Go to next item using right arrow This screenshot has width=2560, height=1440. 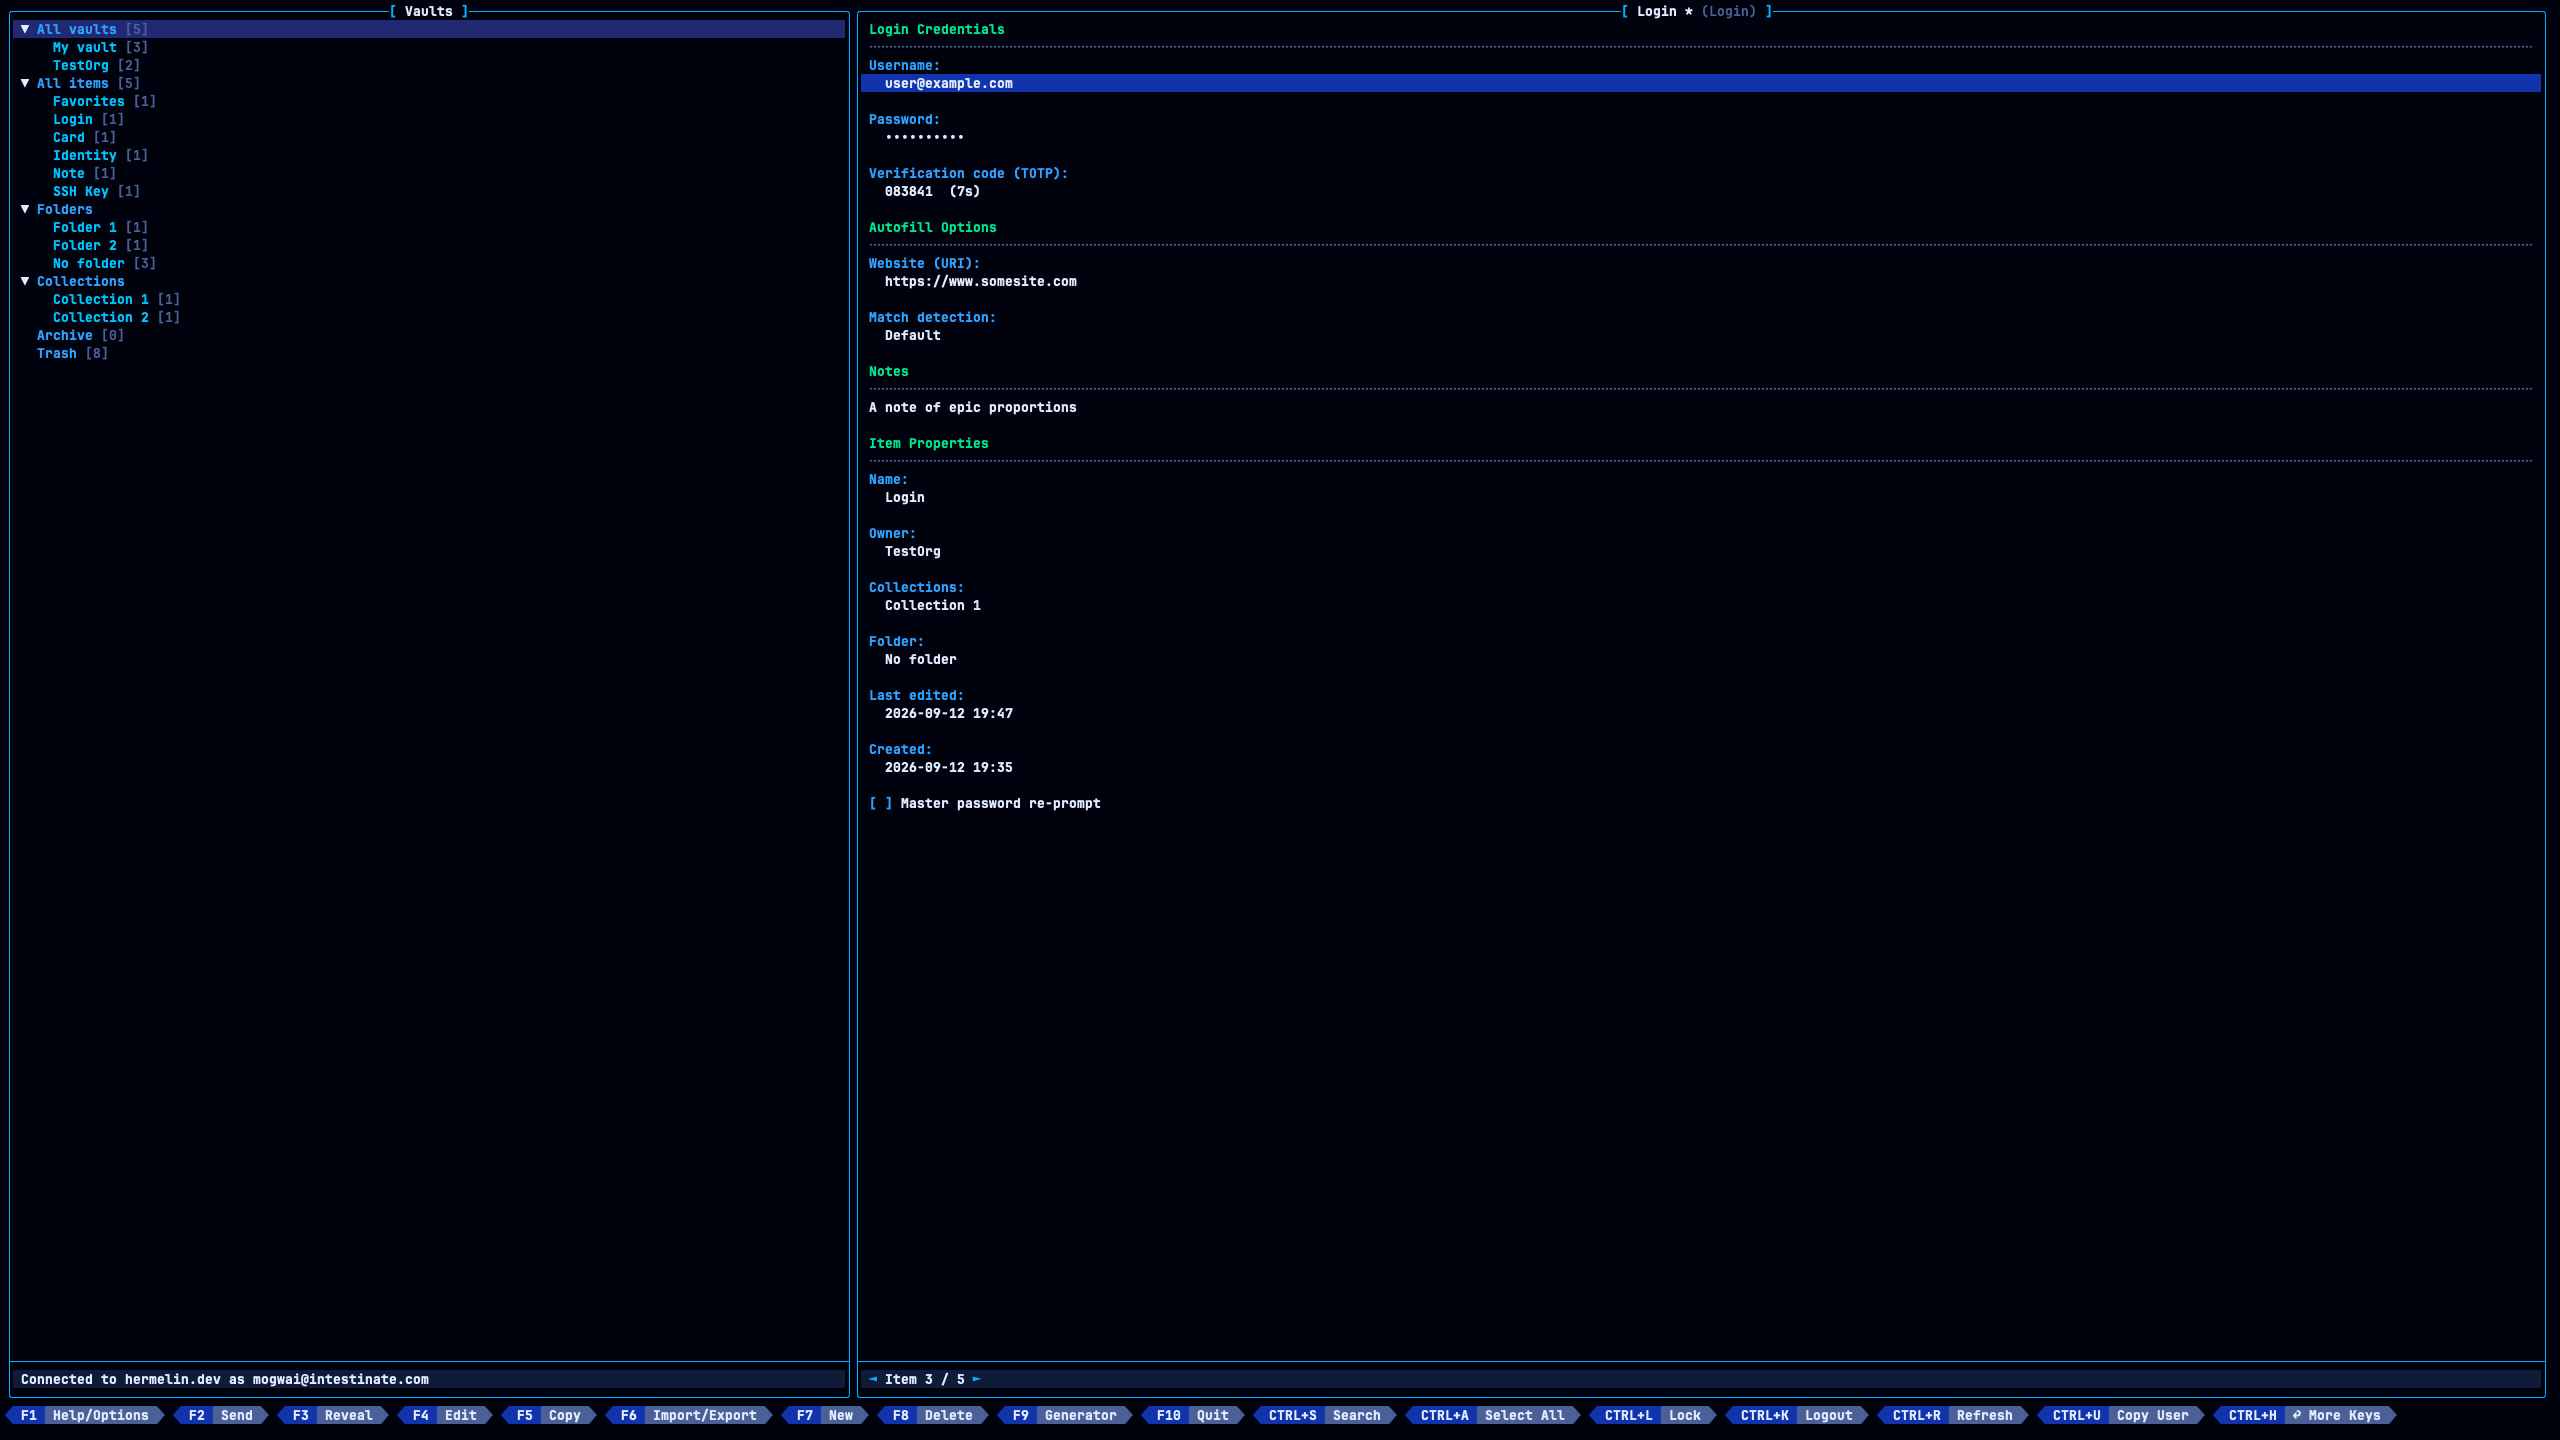point(977,1380)
